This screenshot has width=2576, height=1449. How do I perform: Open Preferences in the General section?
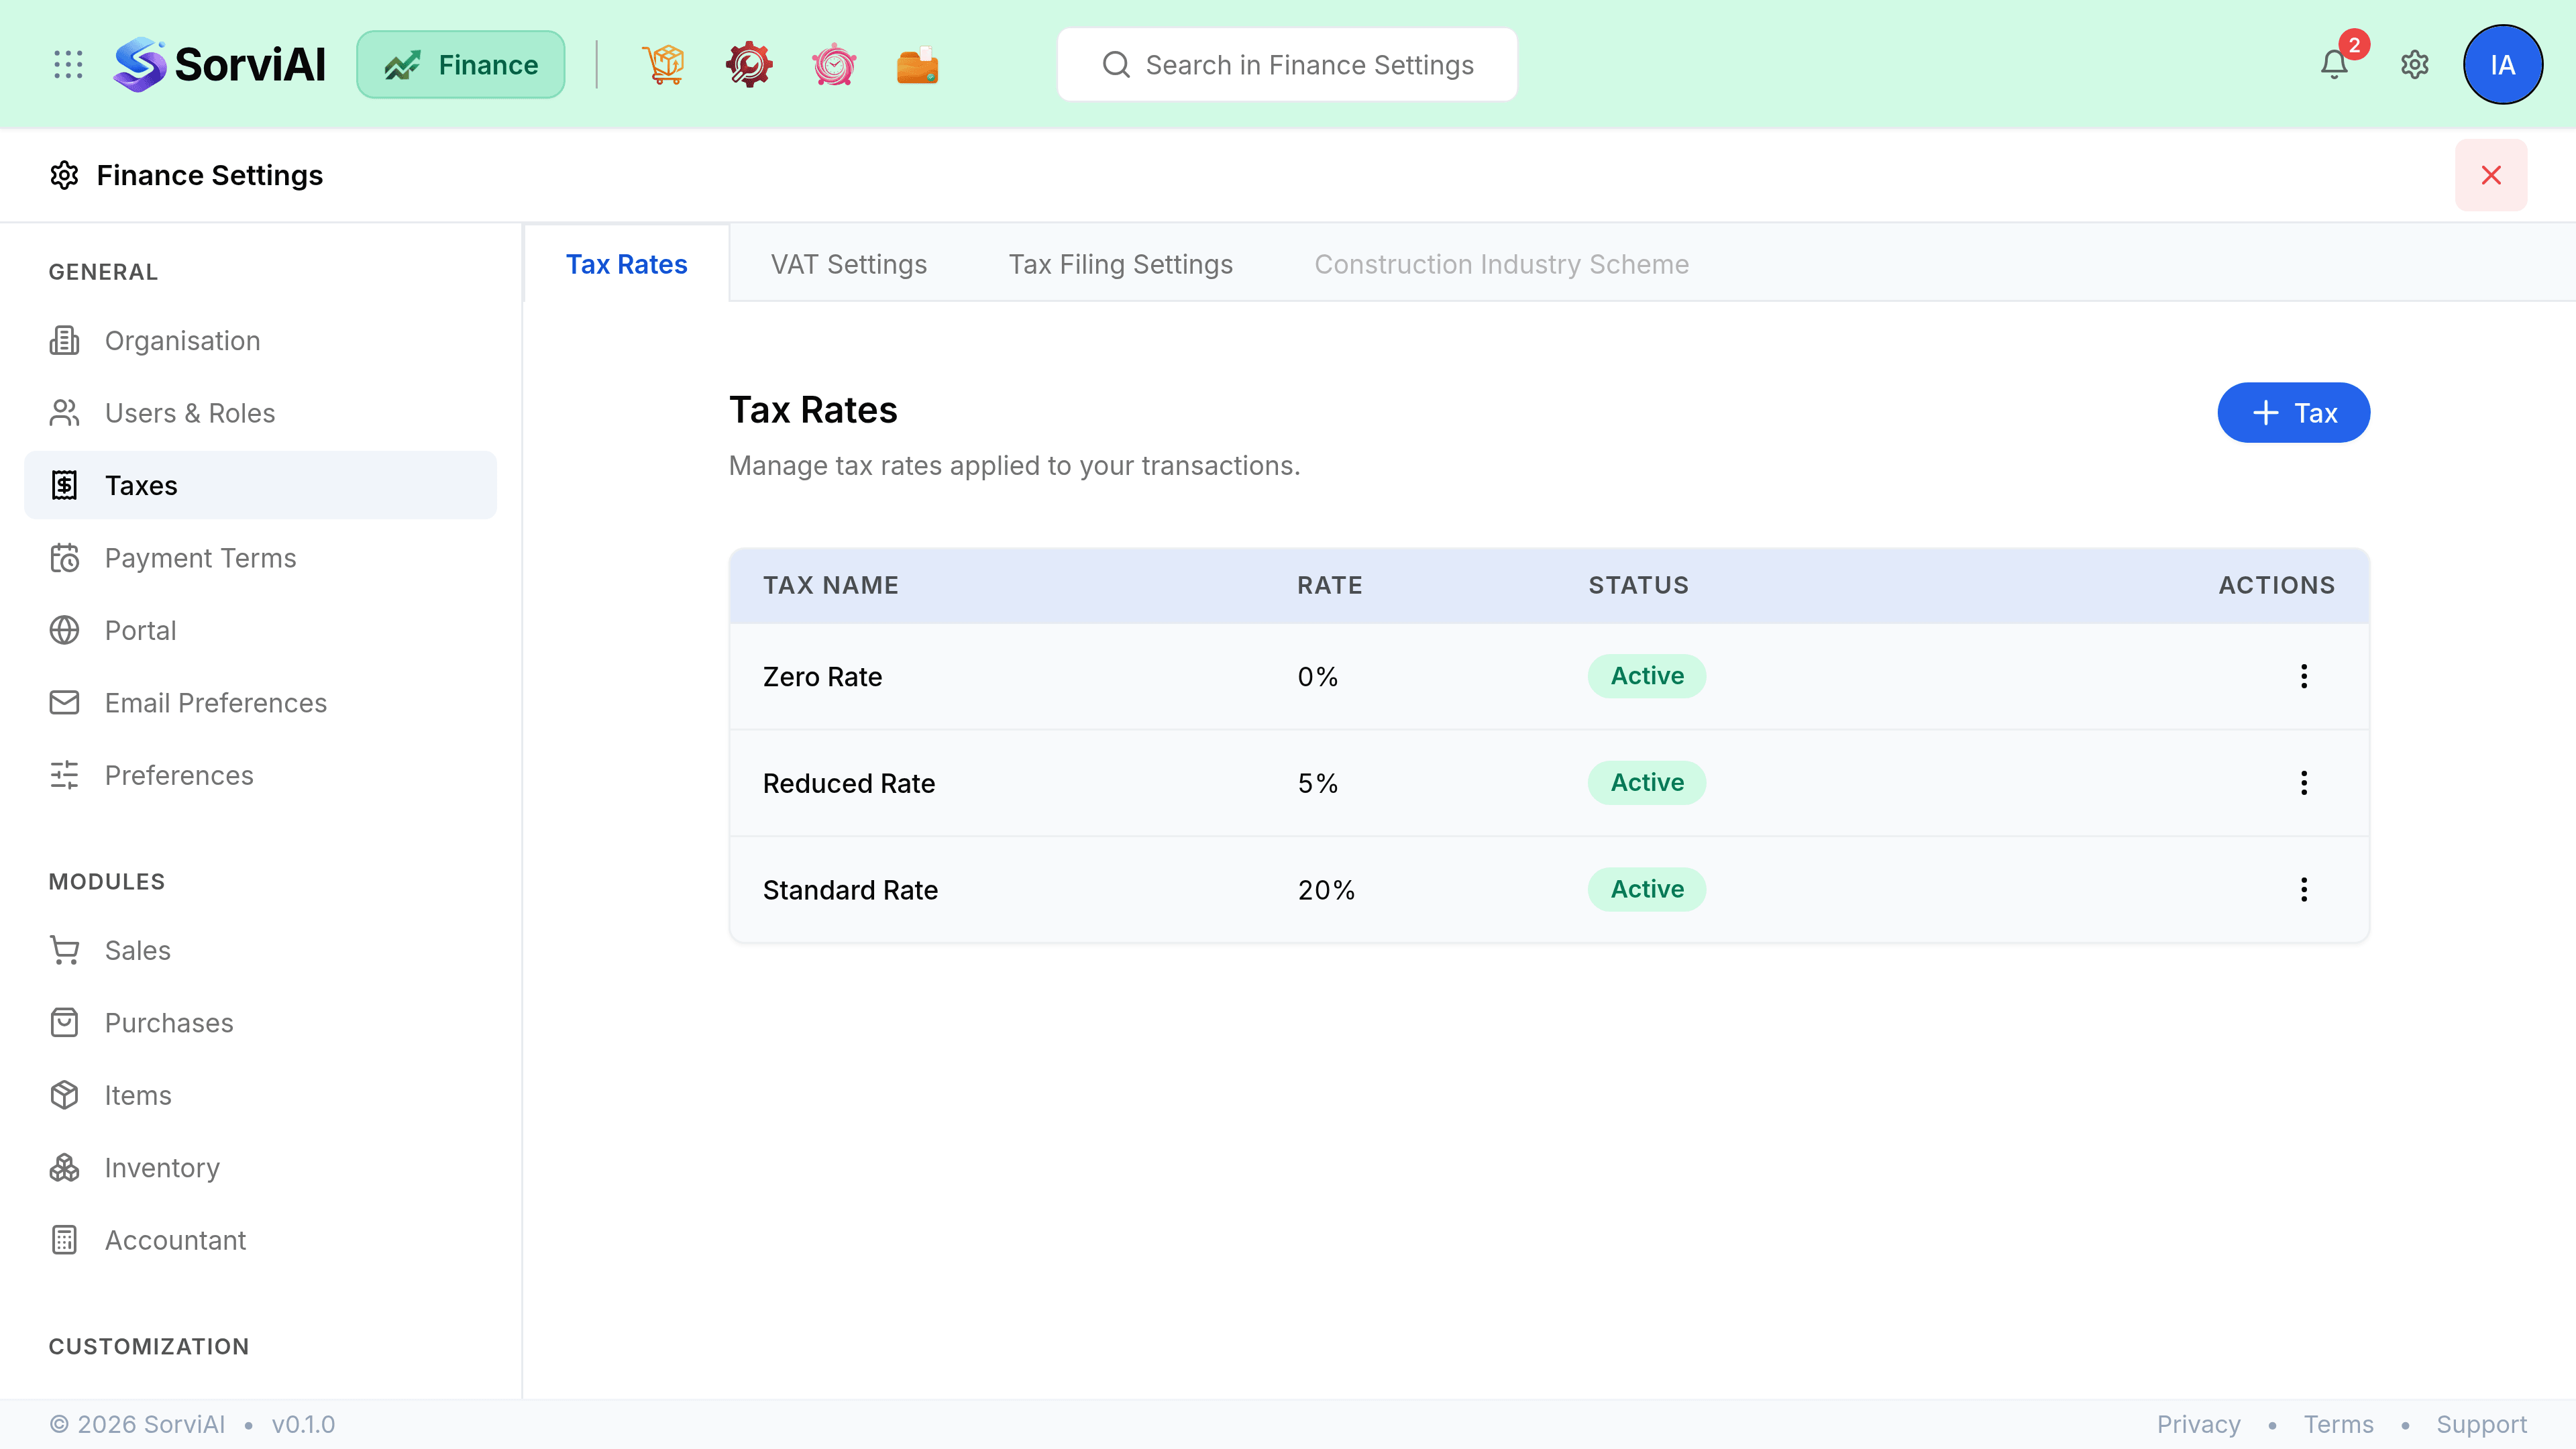click(260, 775)
